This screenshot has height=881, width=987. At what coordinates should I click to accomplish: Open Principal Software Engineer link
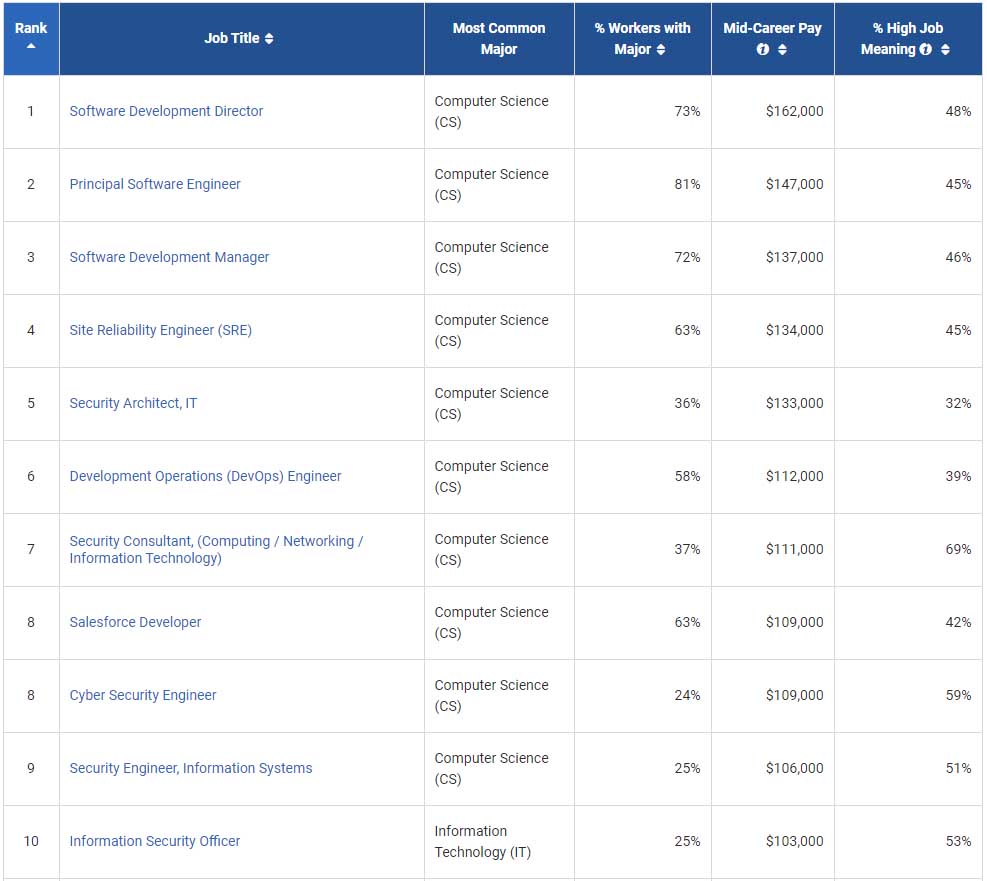(x=155, y=184)
